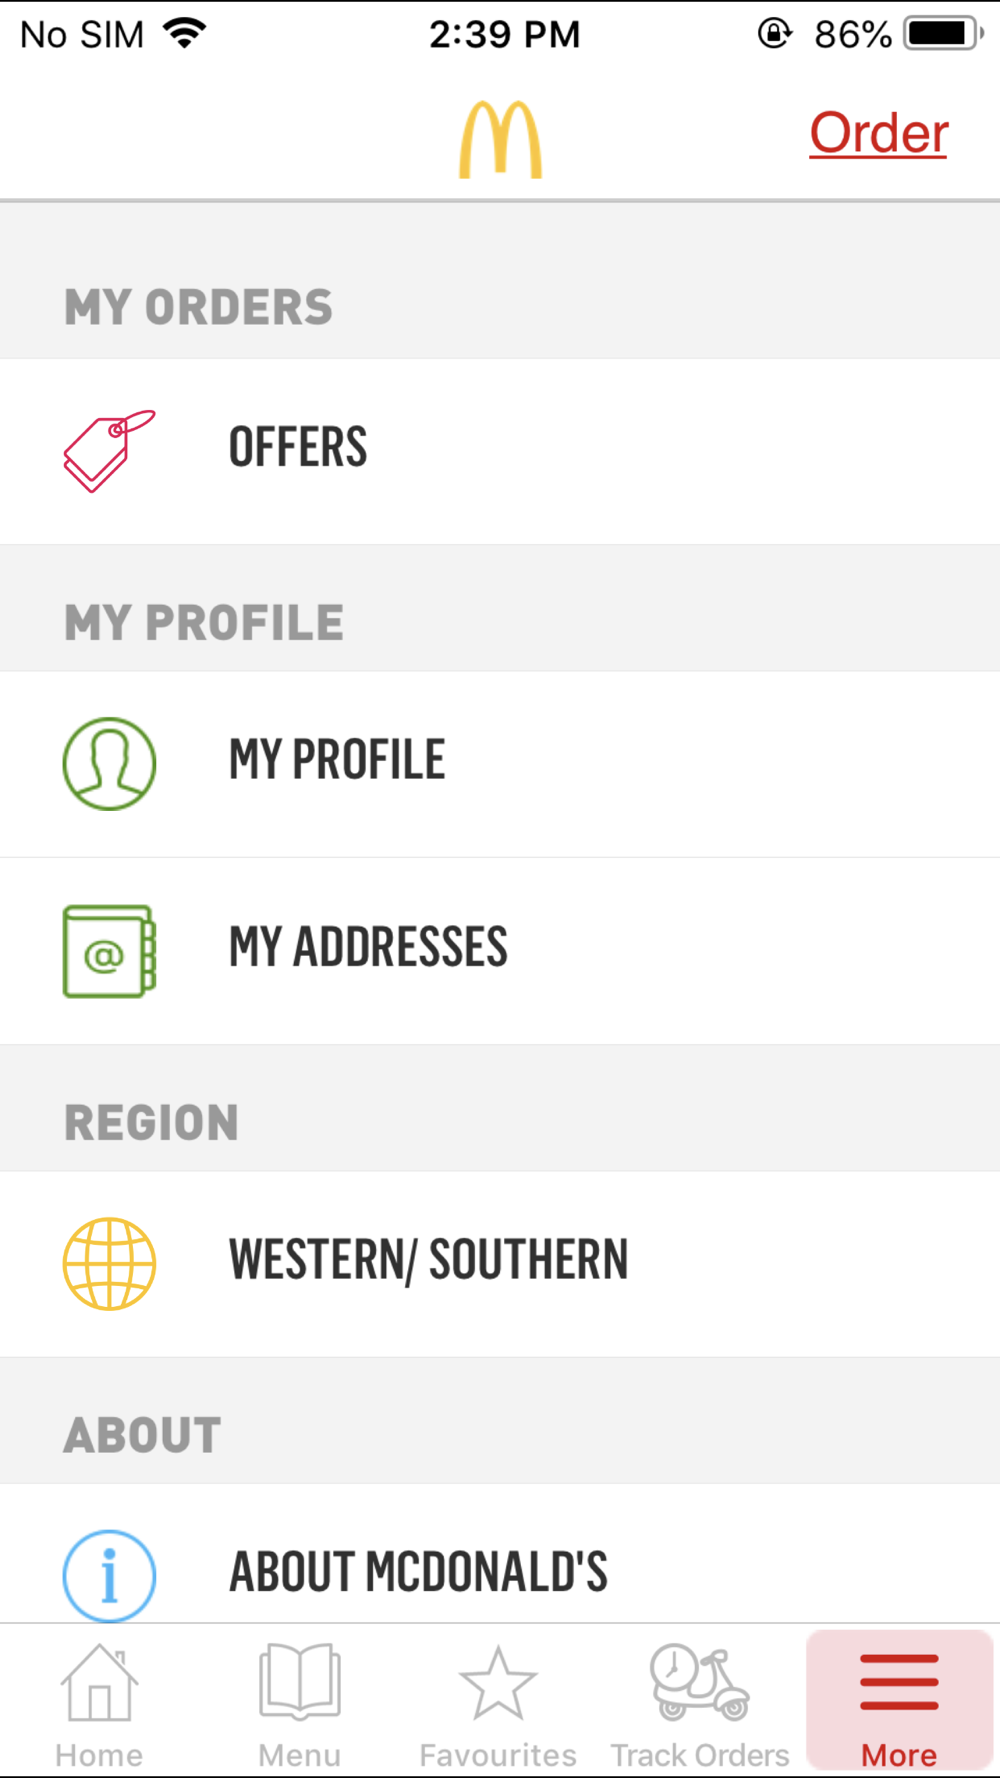Switch to the Favourites tab
The image size is (1000, 1778).
click(498, 1706)
